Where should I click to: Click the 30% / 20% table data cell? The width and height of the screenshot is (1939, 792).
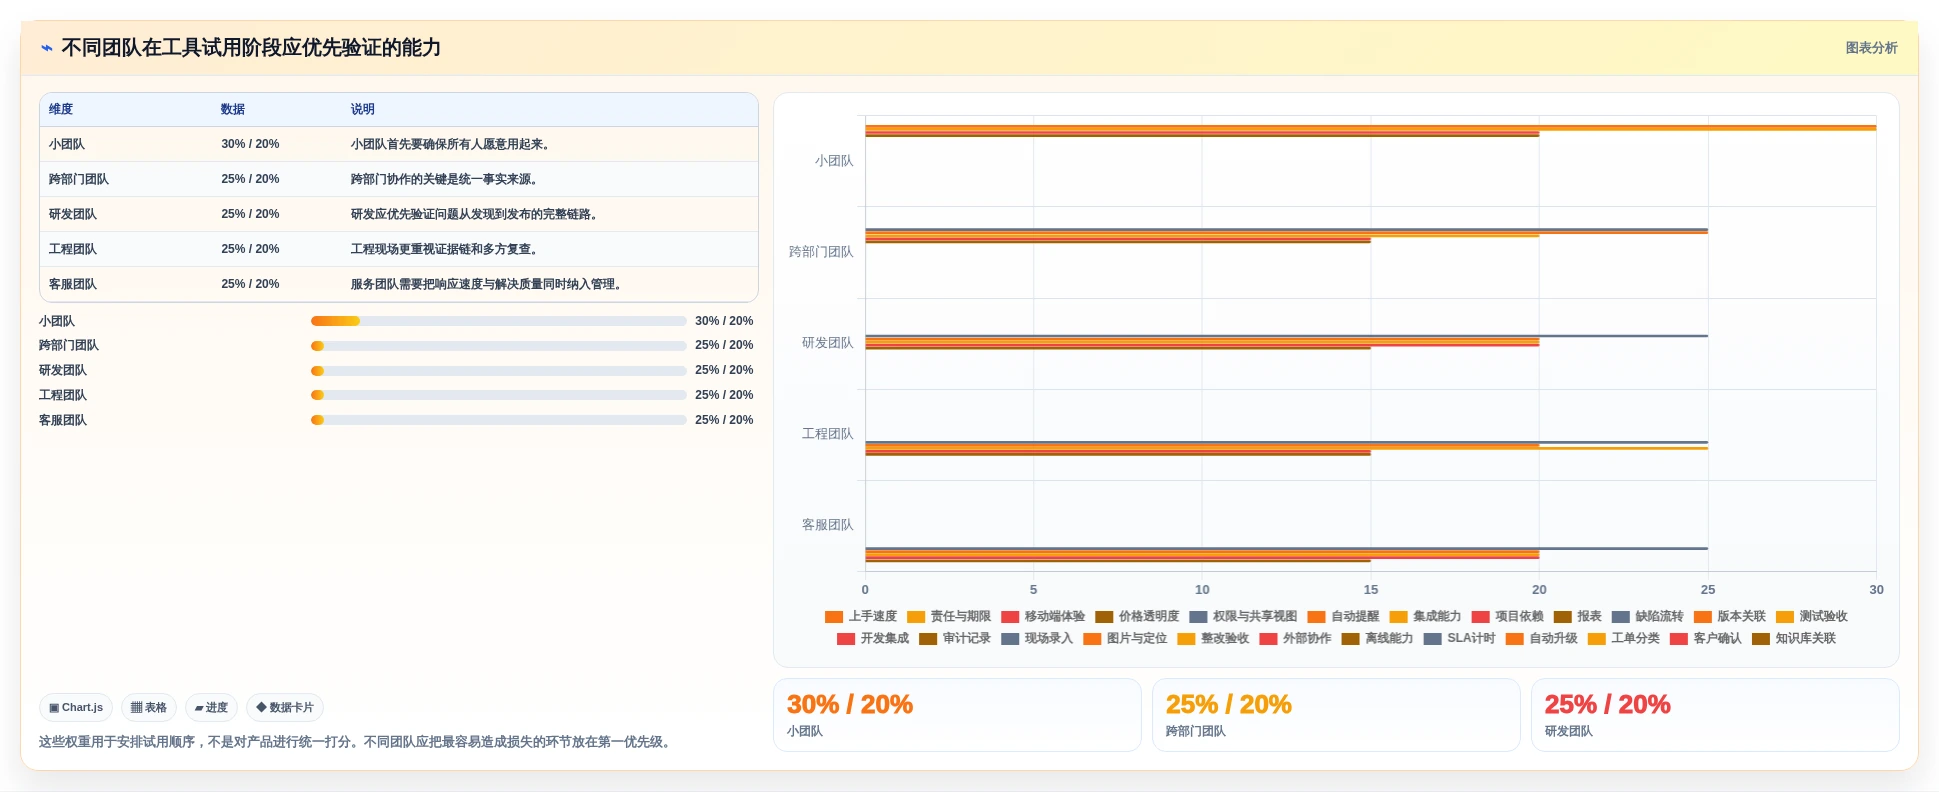click(x=250, y=144)
